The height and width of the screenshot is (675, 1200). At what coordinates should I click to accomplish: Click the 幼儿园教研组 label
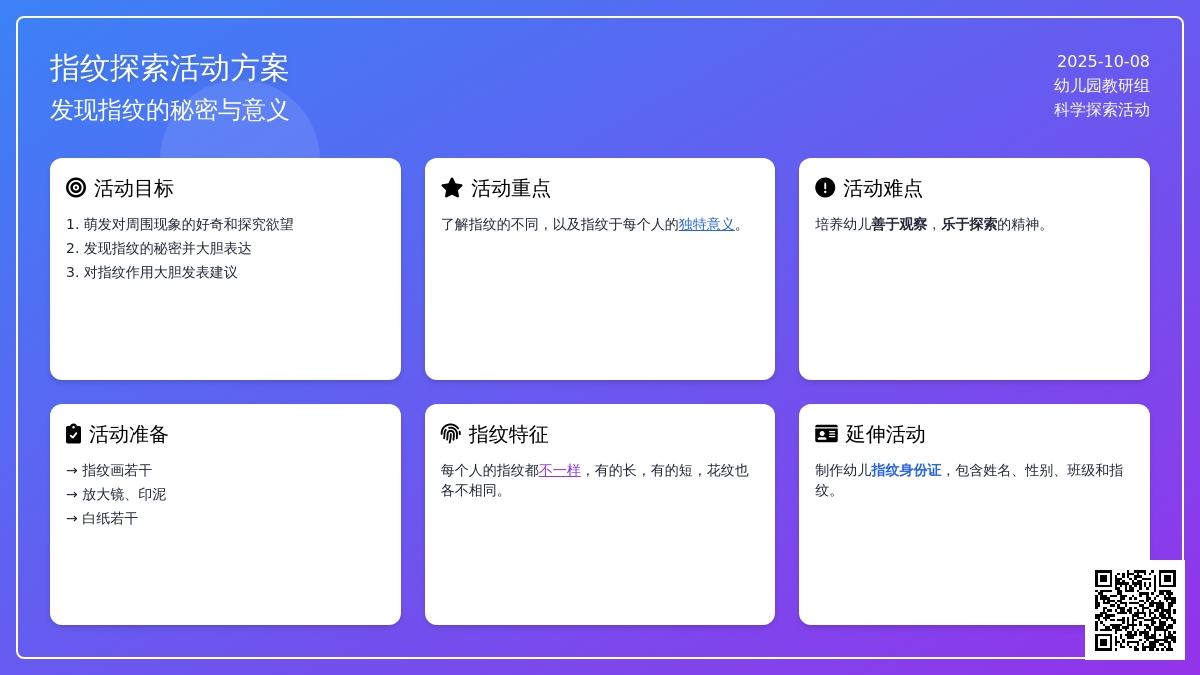[x=1101, y=86]
